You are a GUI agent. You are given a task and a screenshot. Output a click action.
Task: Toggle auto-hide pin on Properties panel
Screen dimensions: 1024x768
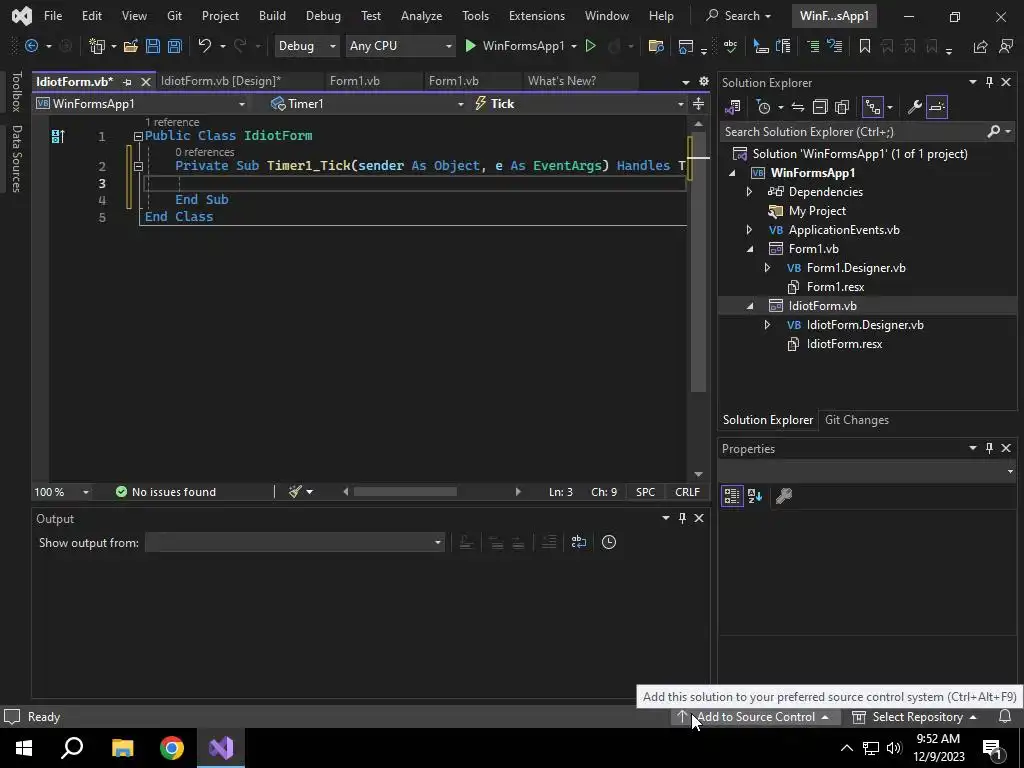[x=989, y=448]
